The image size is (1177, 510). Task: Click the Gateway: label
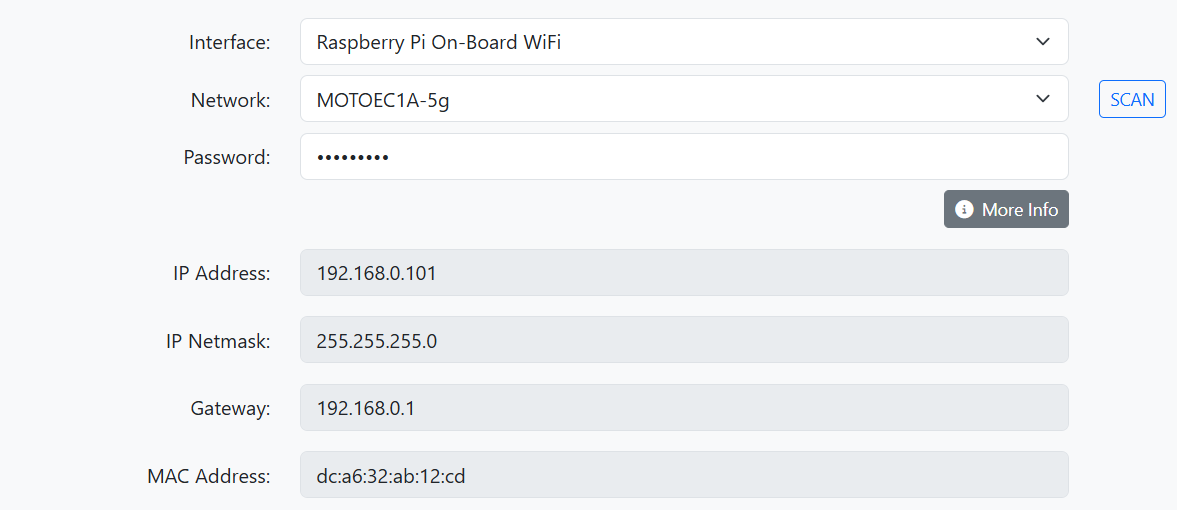[x=230, y=409]
